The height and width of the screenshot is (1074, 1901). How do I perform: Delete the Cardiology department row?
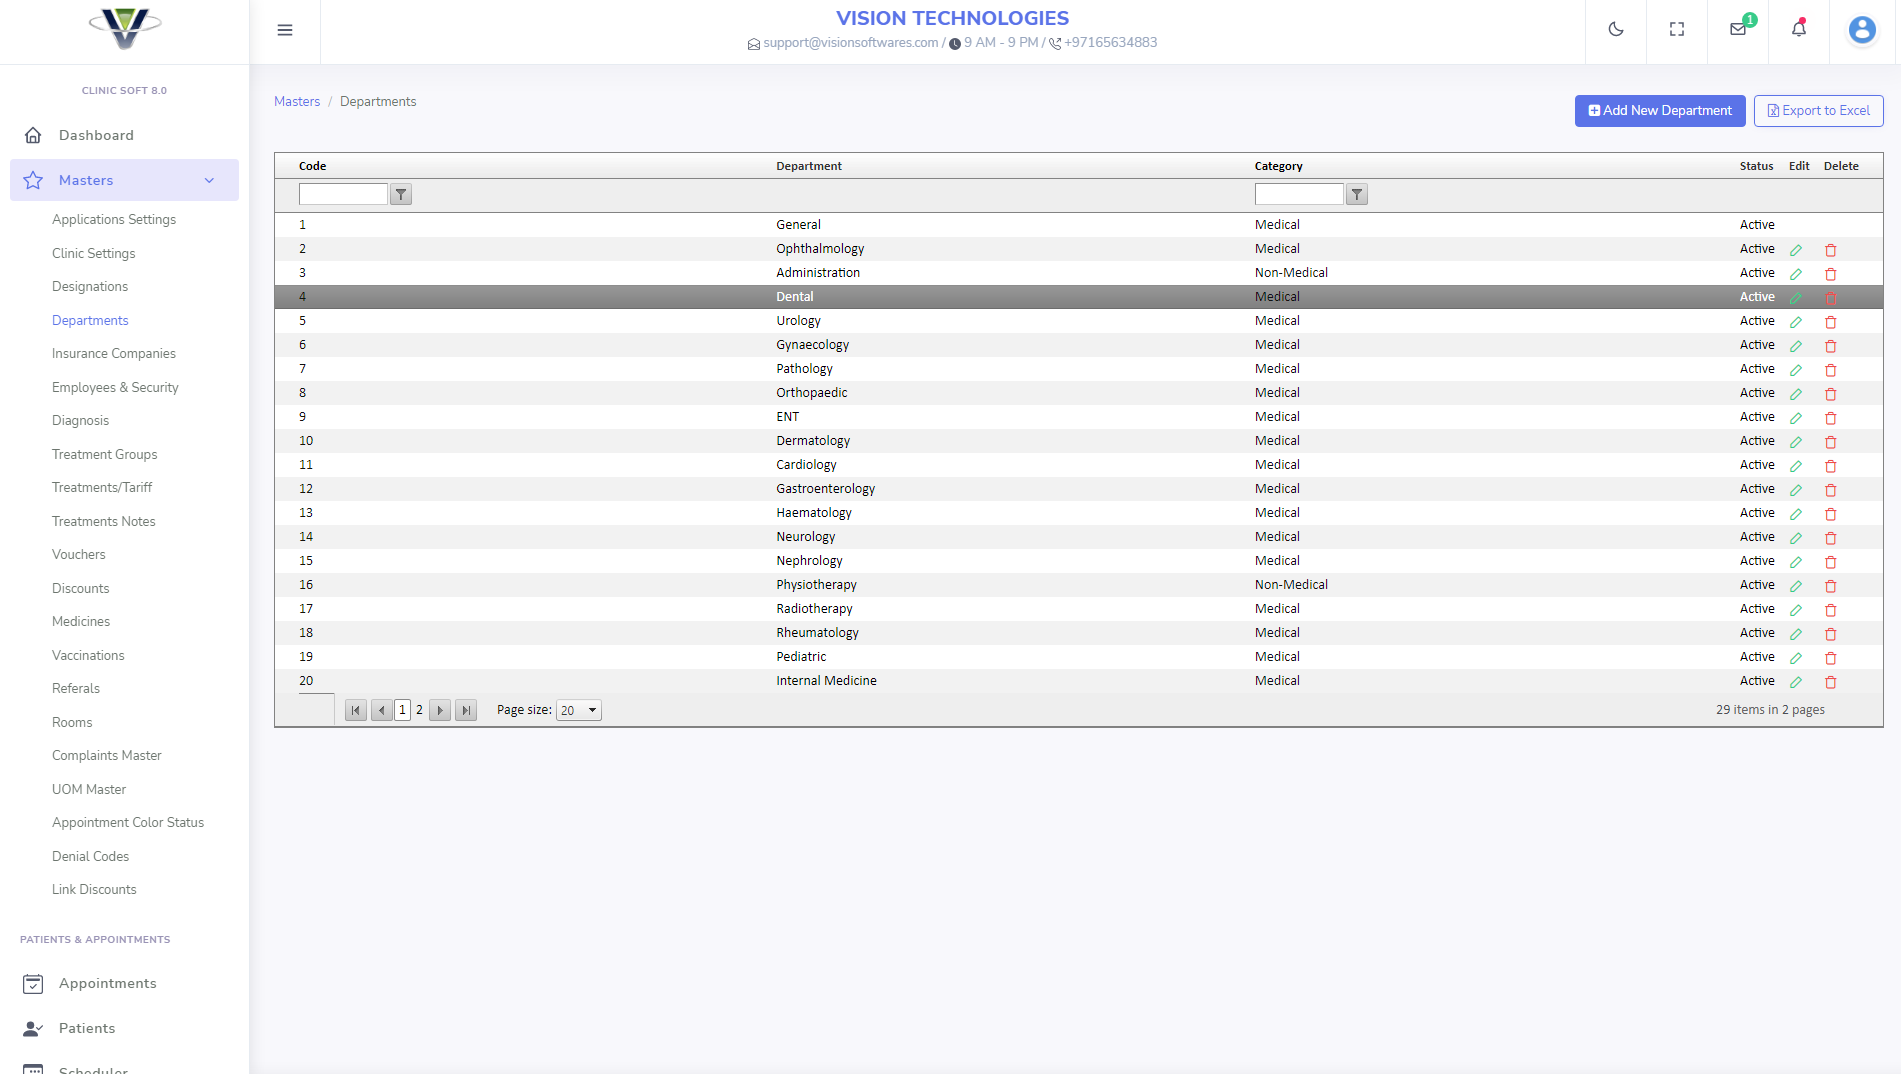click(x=1831, y=466)
